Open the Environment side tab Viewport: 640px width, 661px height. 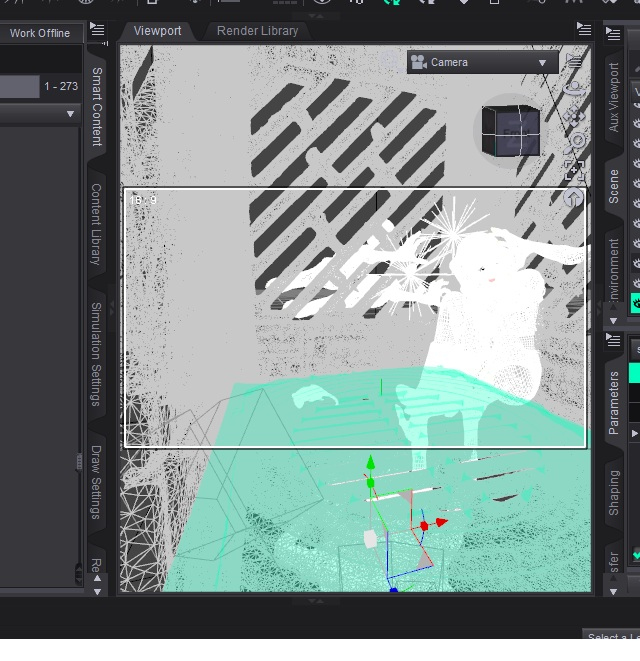(613, 270)
